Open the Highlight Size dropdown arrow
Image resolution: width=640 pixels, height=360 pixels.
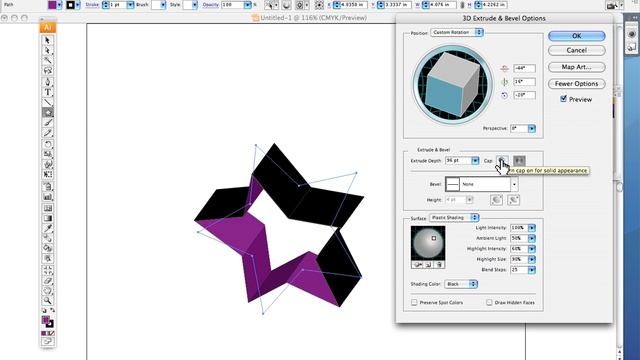pyautogui.click(x=531, y=259)
